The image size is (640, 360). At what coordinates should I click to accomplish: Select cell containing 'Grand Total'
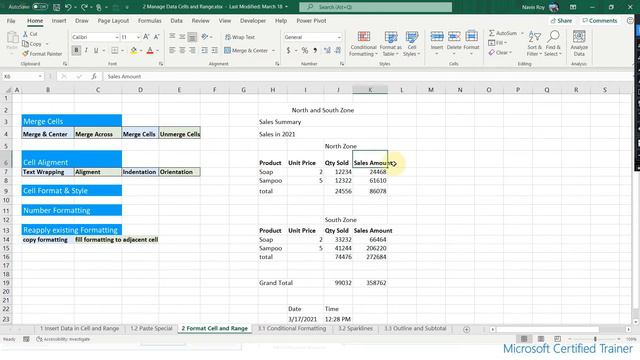point(273,283)
